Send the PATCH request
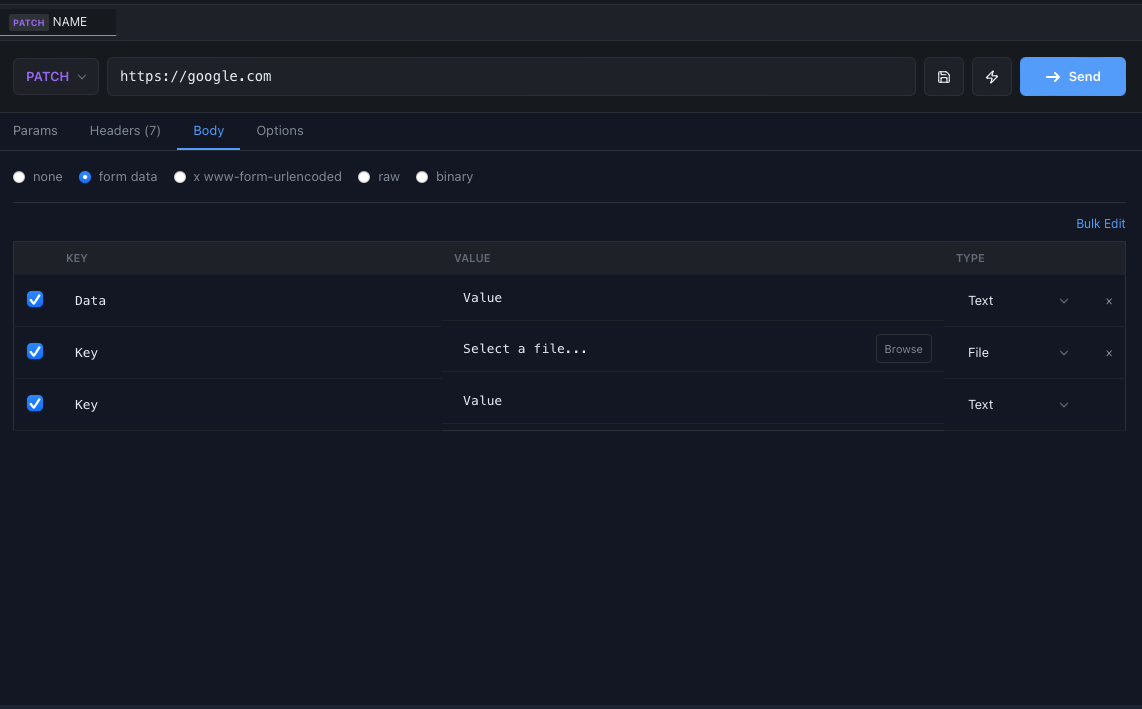 [1072, 76]
